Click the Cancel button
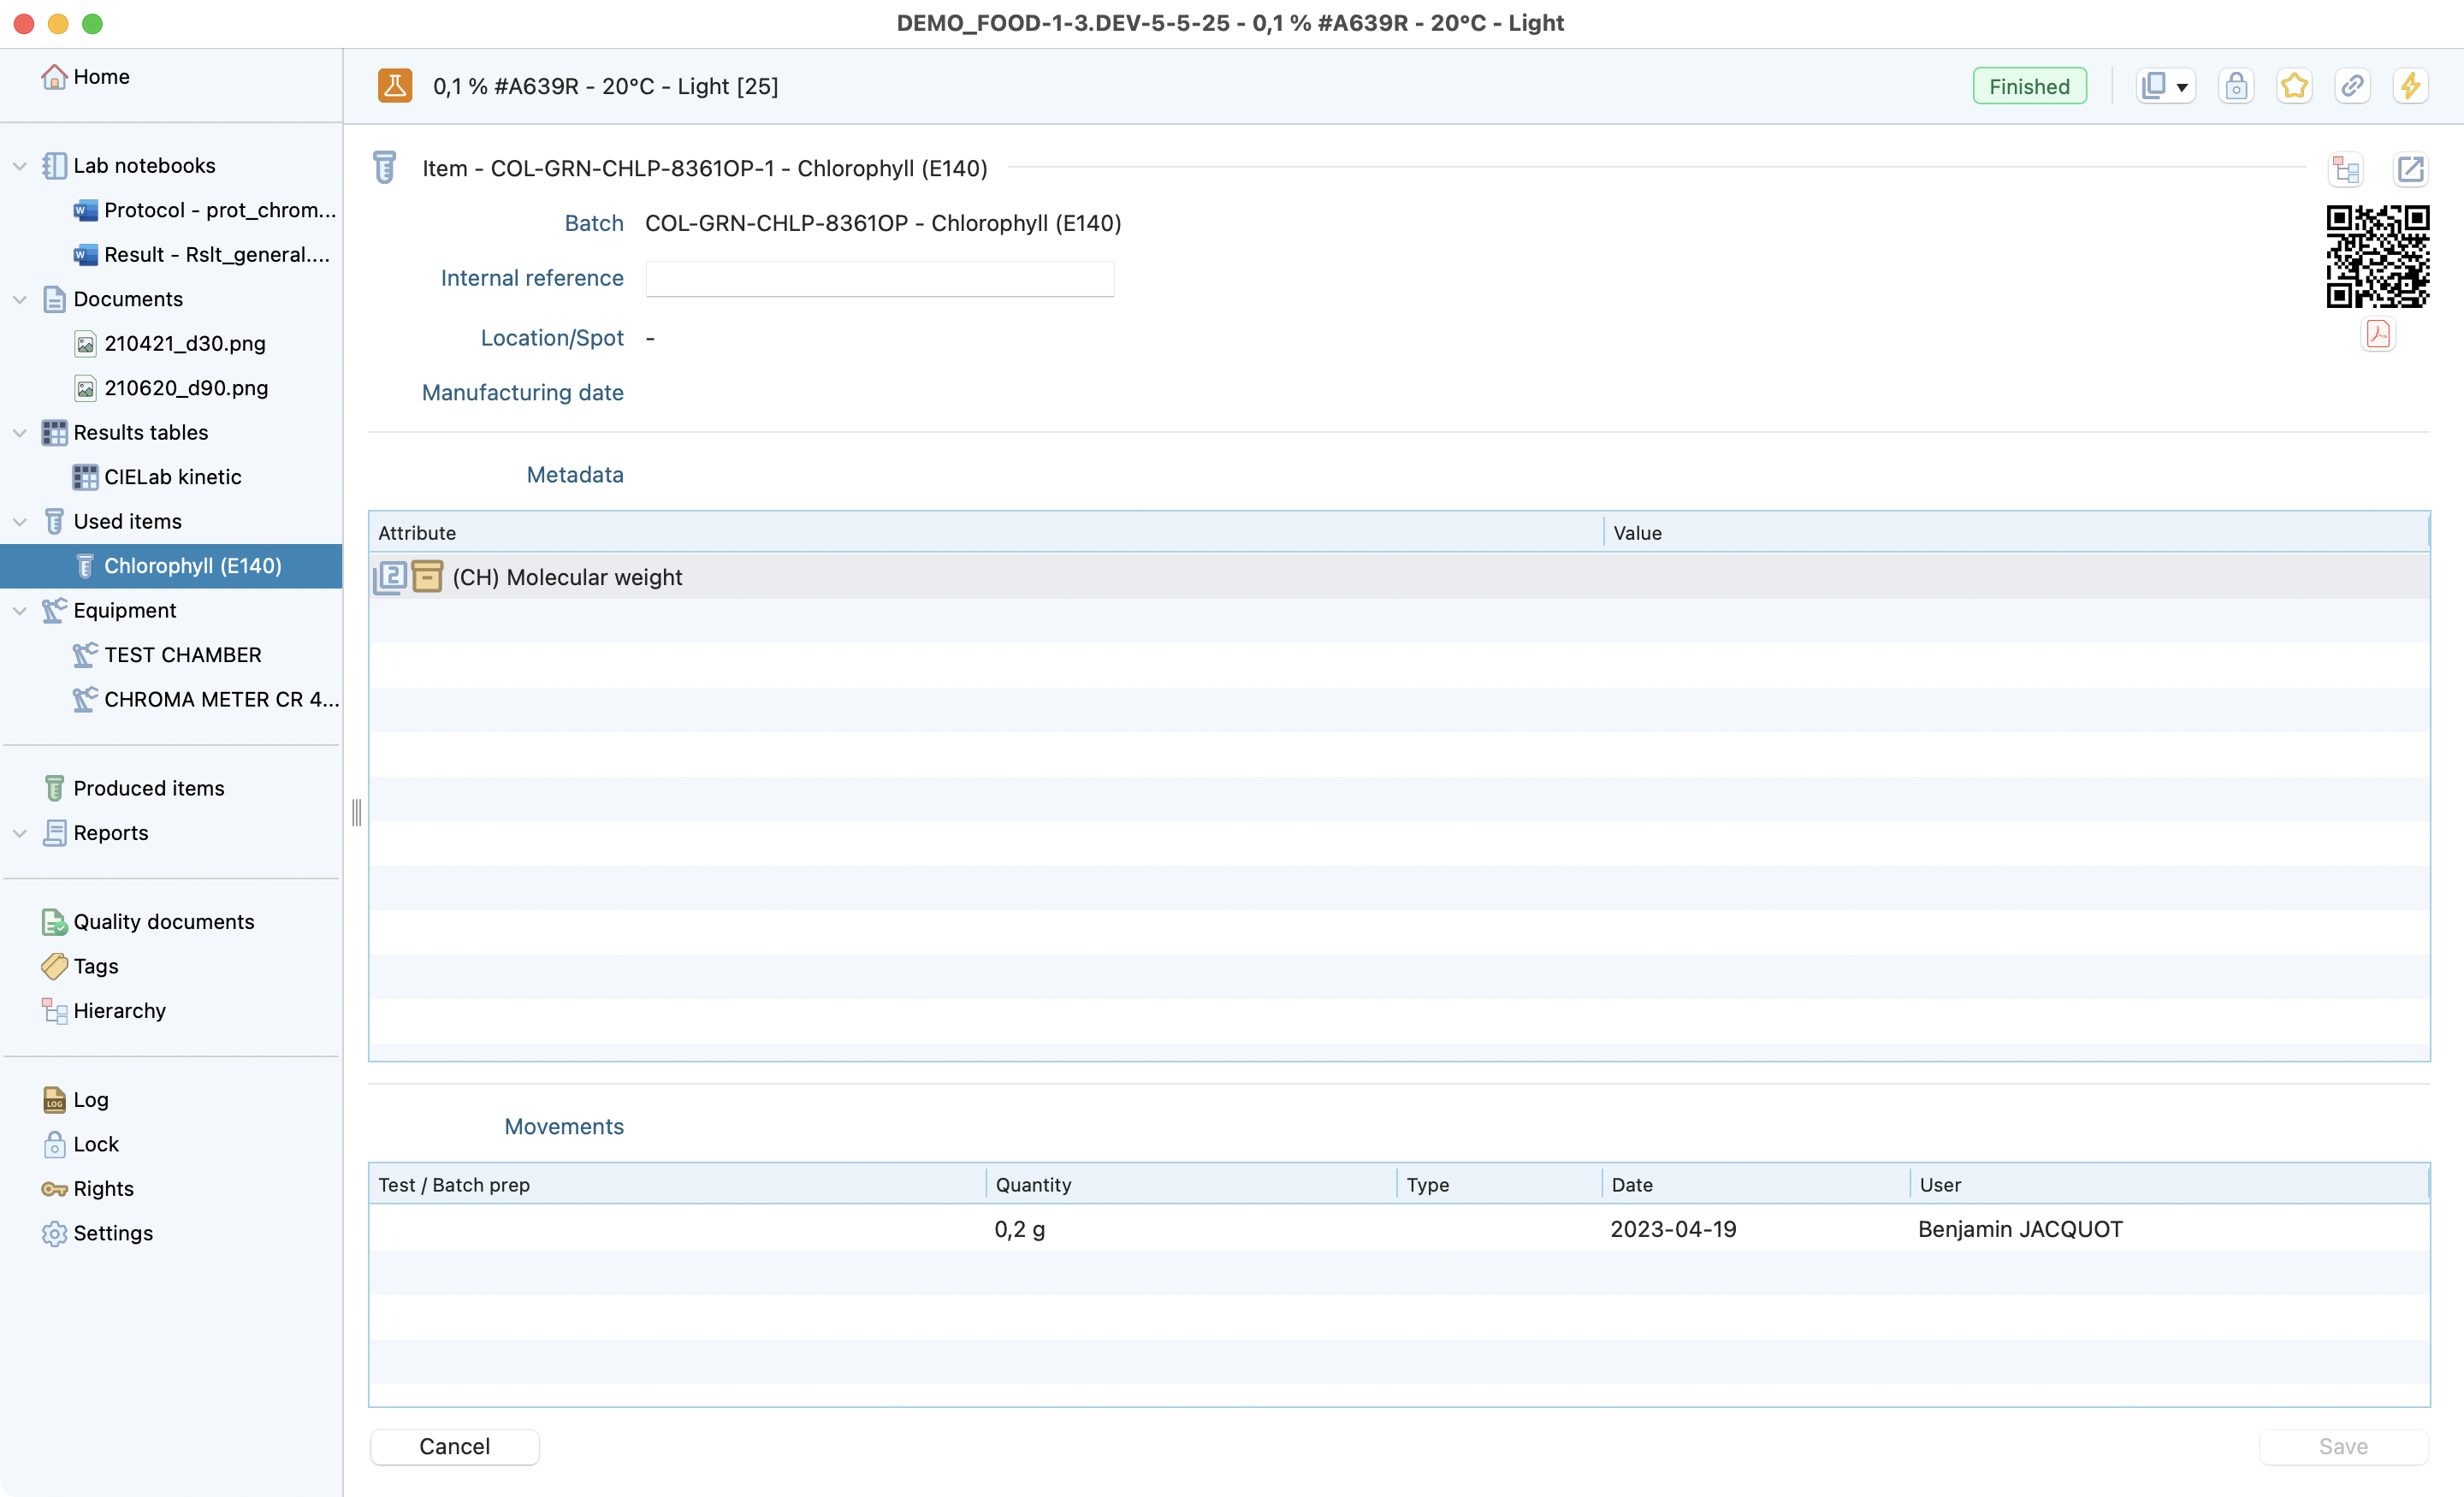The height and width of the screenshot is (1497, 2464). pyautogui.click(x=454, y=1446)
